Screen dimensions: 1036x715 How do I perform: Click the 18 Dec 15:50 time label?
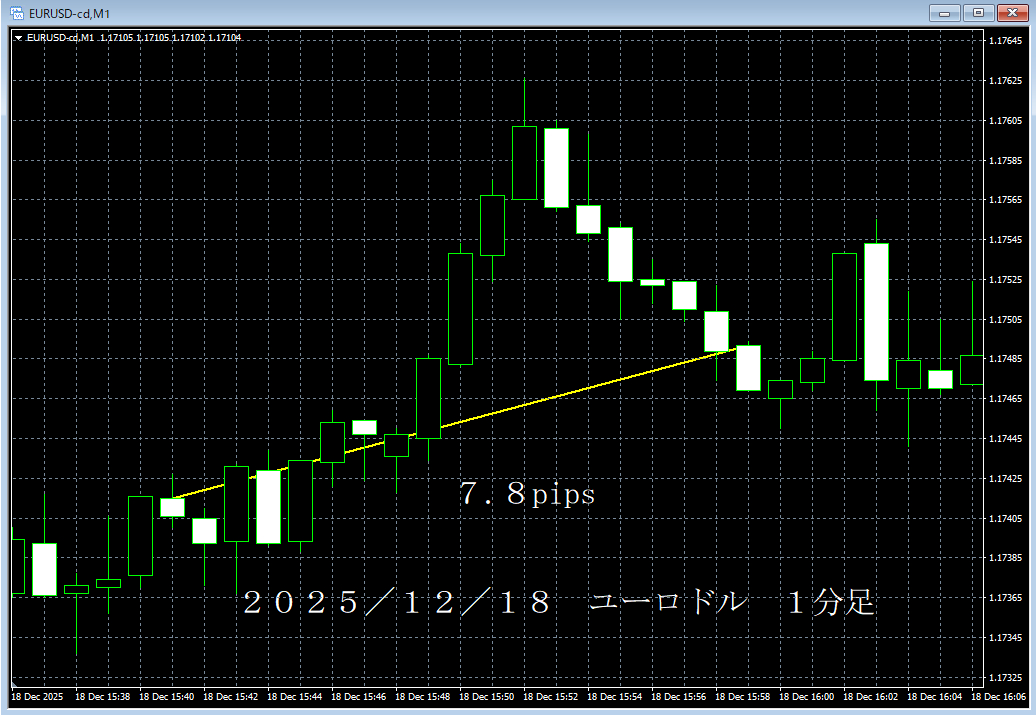487,696
